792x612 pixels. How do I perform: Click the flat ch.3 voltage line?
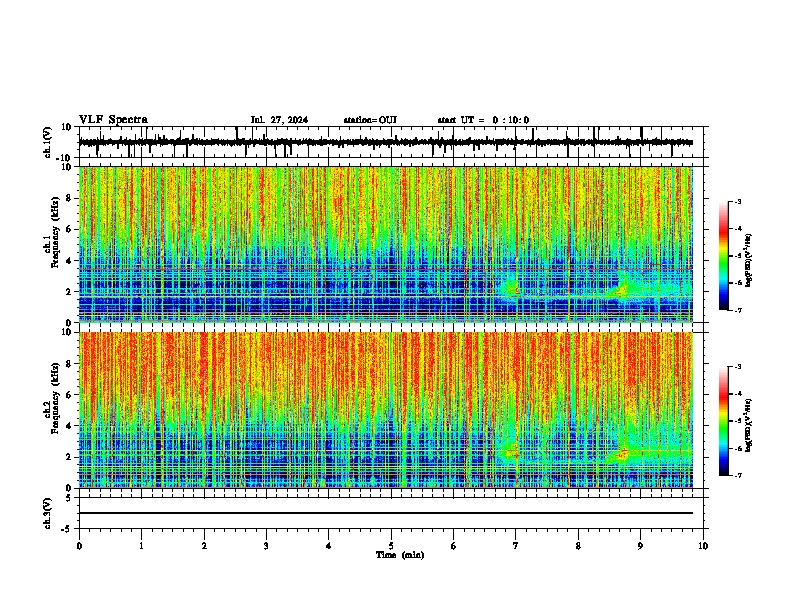click(385, 513)
